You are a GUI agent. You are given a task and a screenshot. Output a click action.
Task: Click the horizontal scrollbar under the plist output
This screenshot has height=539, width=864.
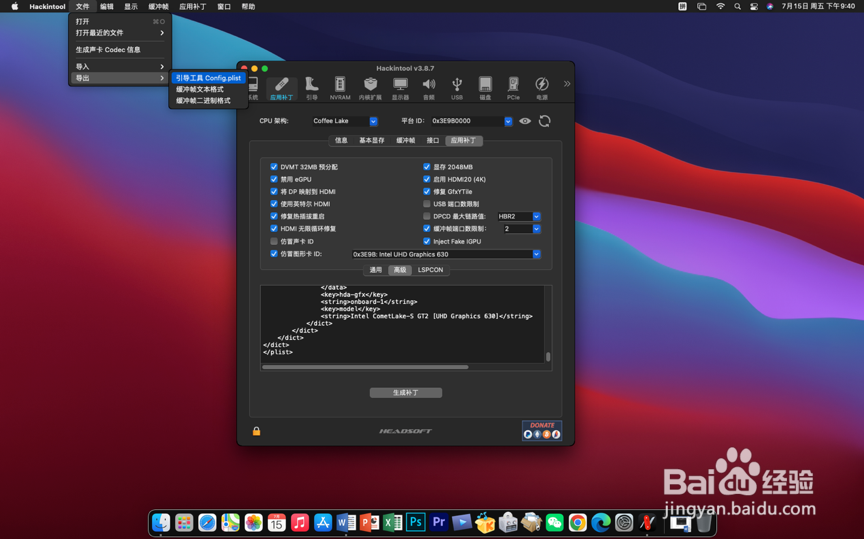click(x=365, y=367)
